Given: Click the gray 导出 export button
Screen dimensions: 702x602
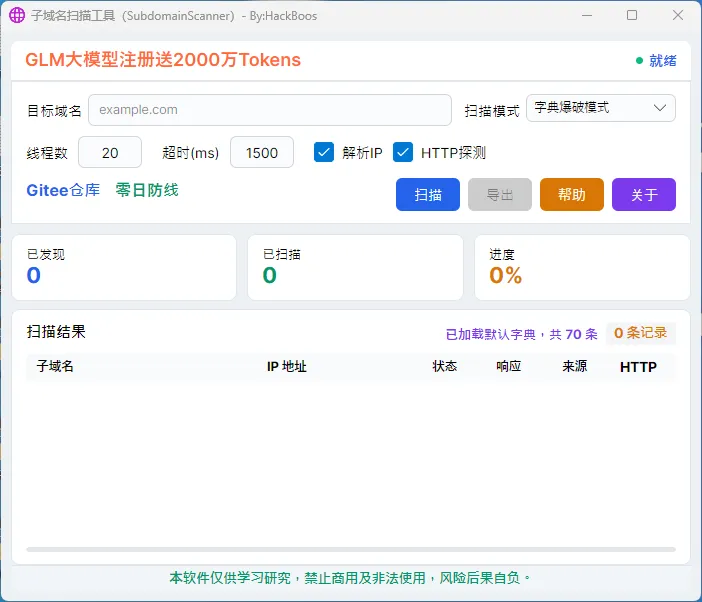Looking at the screenshot, I should [500, 194].
